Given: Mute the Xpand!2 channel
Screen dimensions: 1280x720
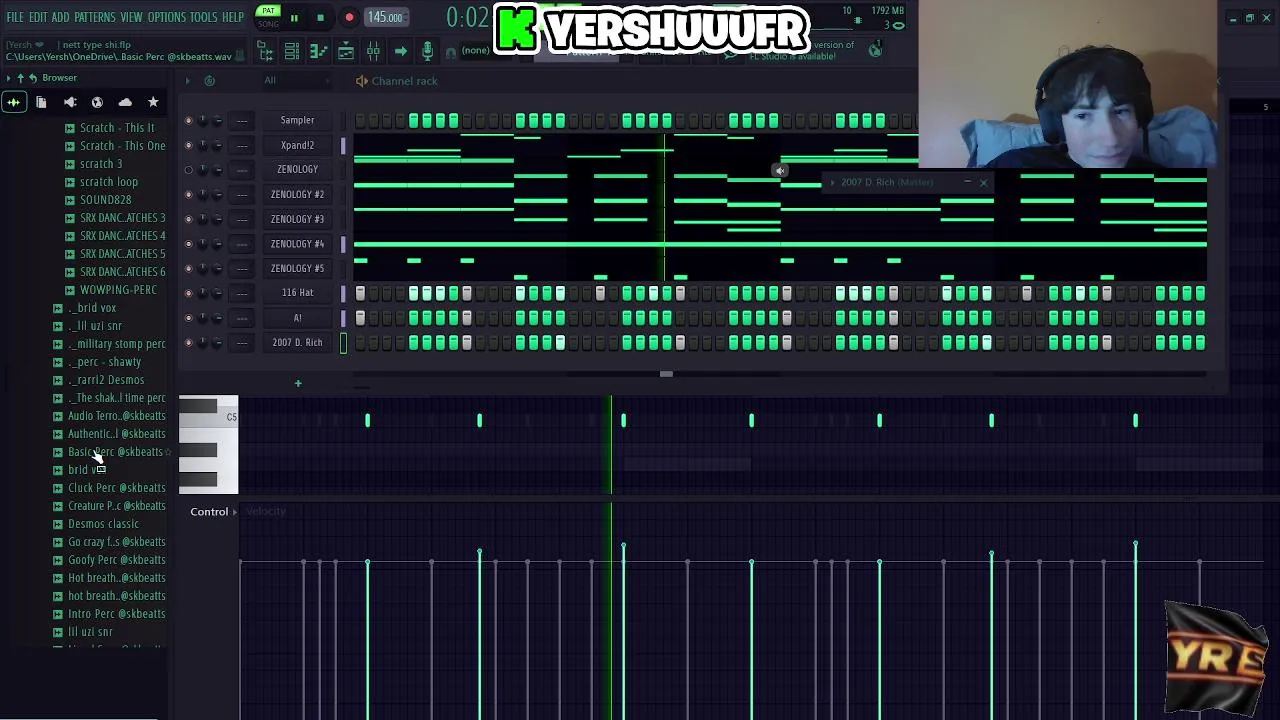Looking at the screenshot, I should [x=188, y=145].
